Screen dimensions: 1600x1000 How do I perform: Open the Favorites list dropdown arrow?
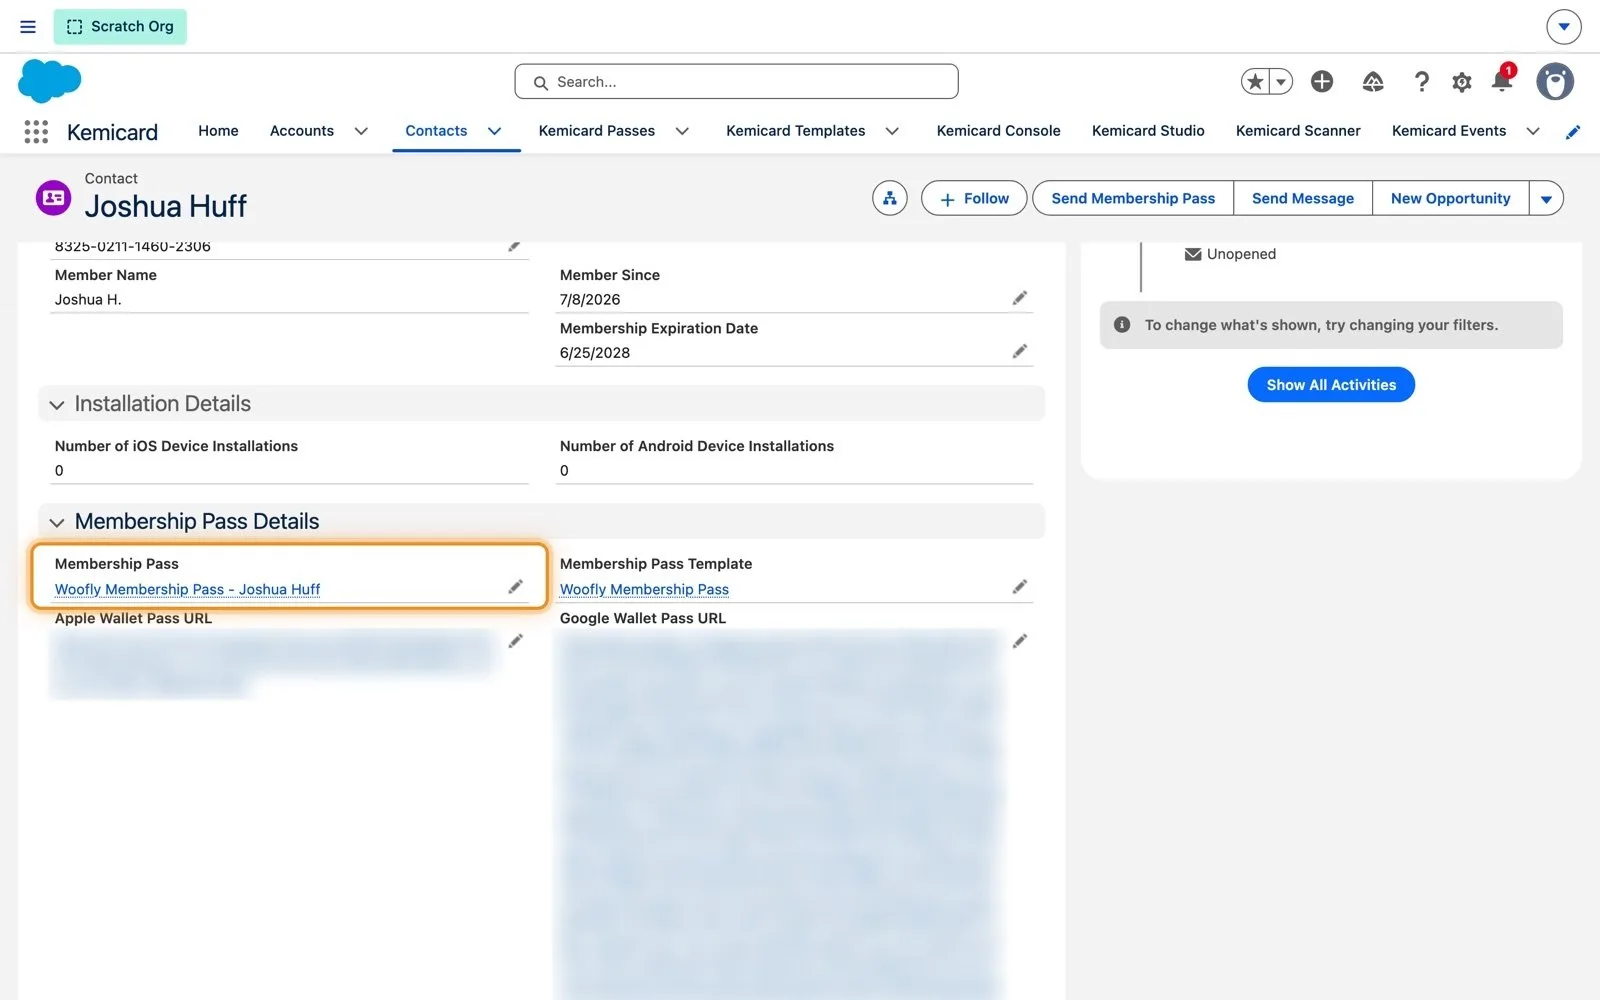coord(1281,82)
